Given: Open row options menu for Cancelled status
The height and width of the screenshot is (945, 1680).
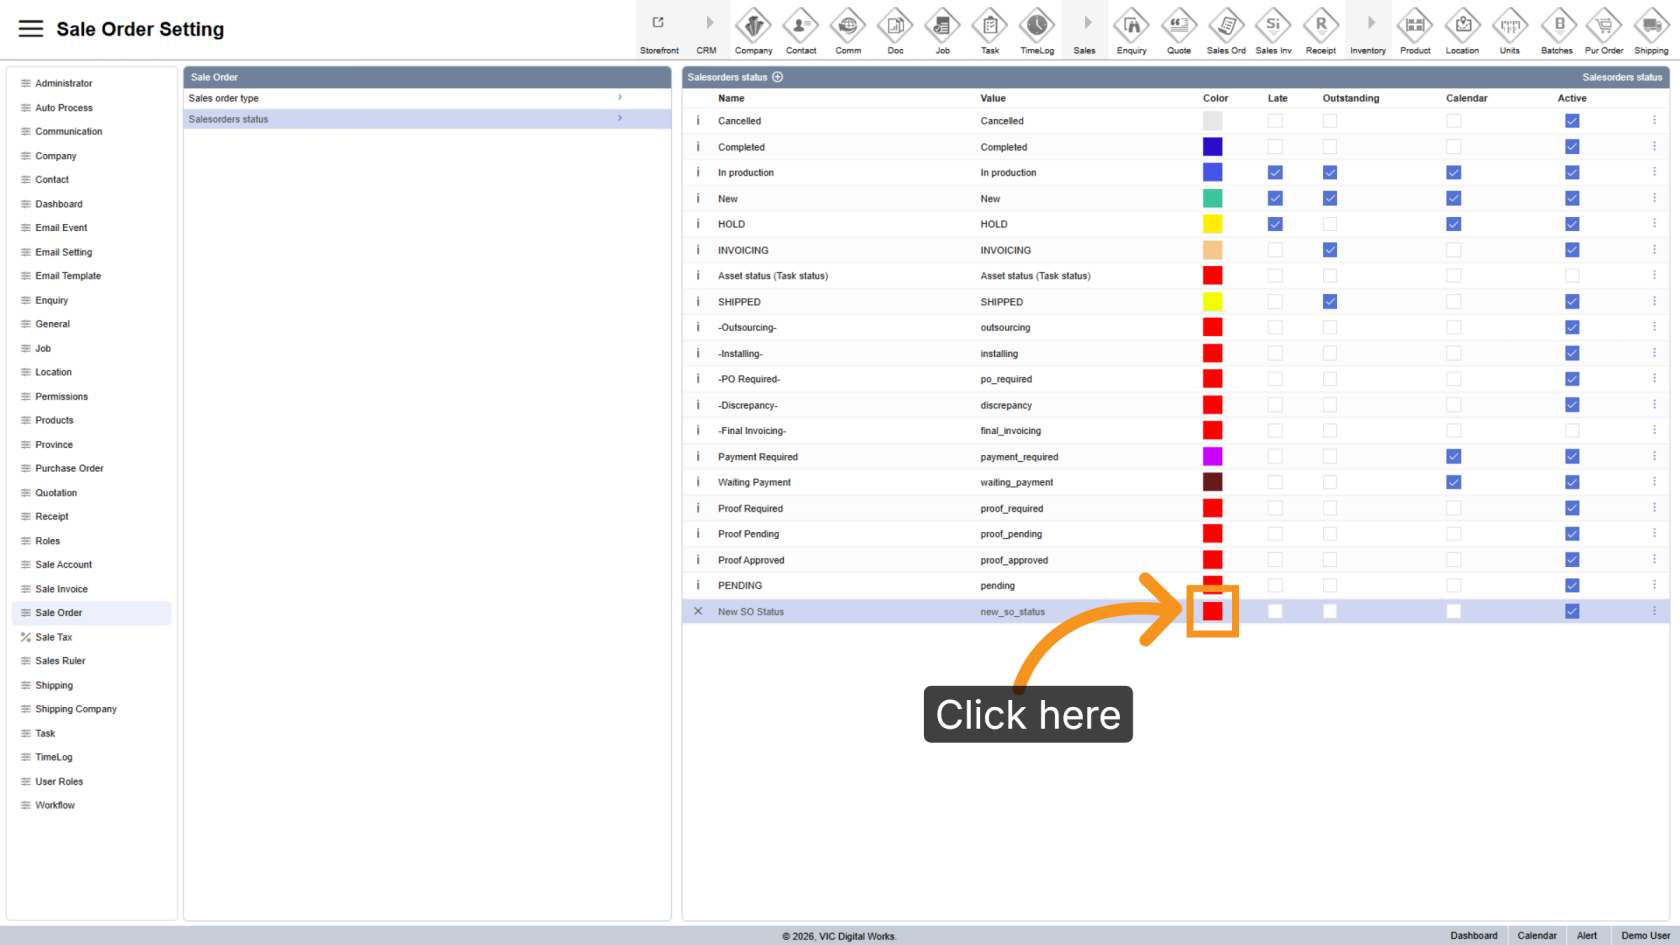Looking at the screenshot, I should tap(1654, 120).
